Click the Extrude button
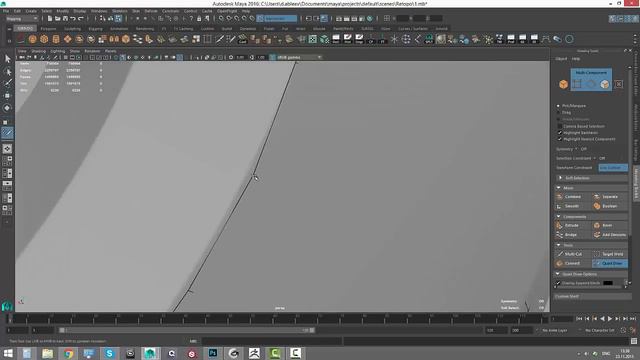Screen dimensions: 640x360 click(573, 225)
